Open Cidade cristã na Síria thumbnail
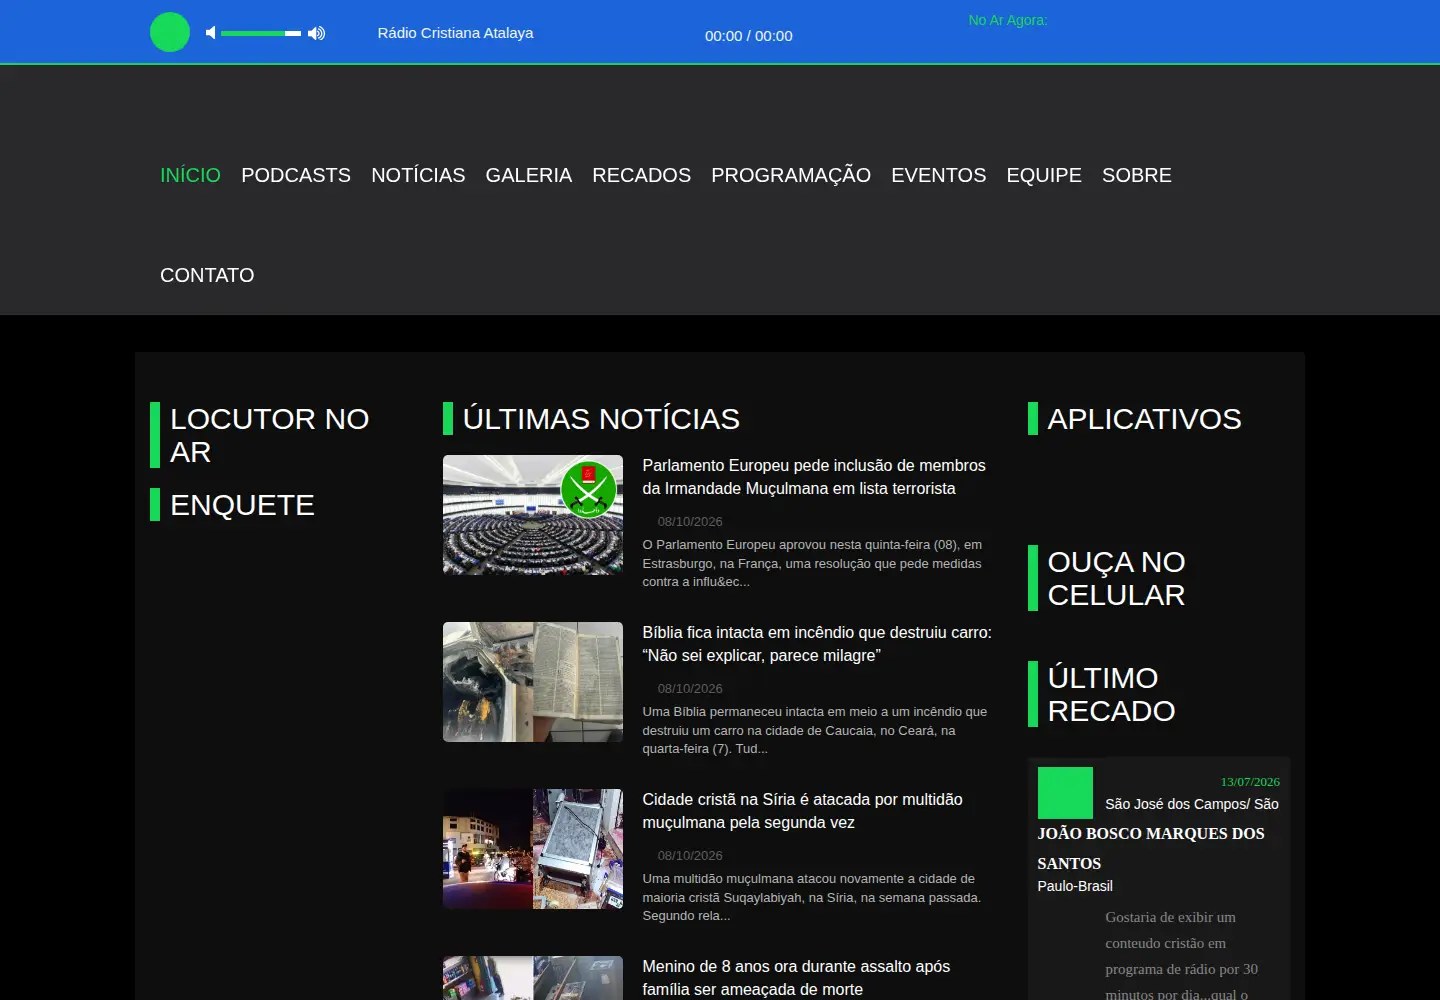This screenshot has height=1000, width=1440. pos(533,849)
